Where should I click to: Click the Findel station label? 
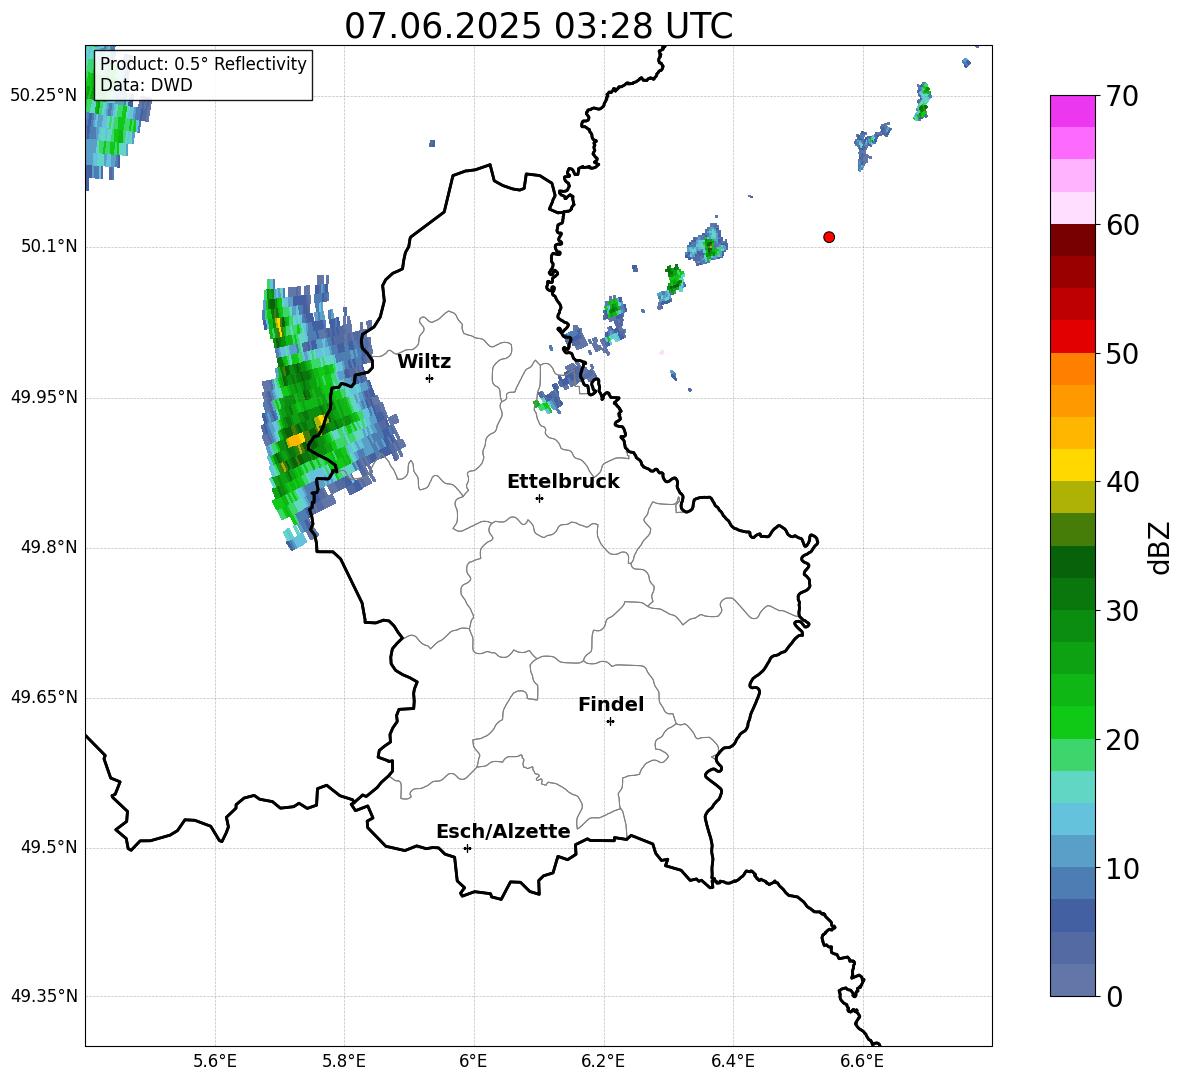pyautogui.click(x=611, y=704)
